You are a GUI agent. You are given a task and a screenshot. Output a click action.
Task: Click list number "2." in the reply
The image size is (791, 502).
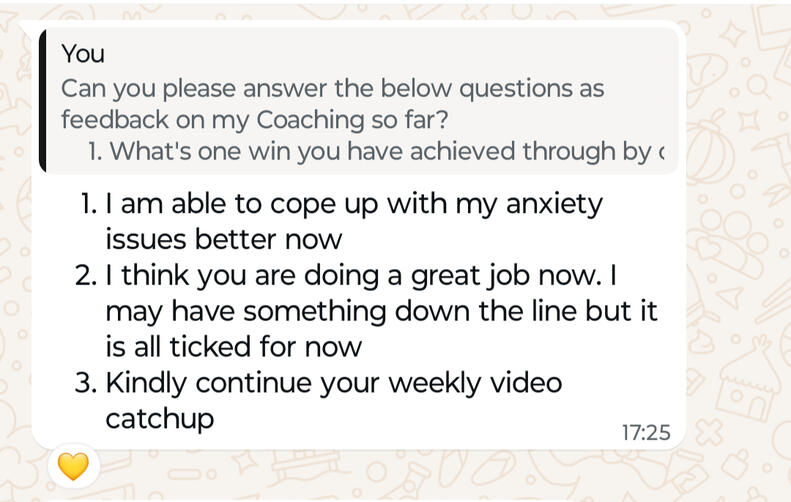tap(86, 275)
